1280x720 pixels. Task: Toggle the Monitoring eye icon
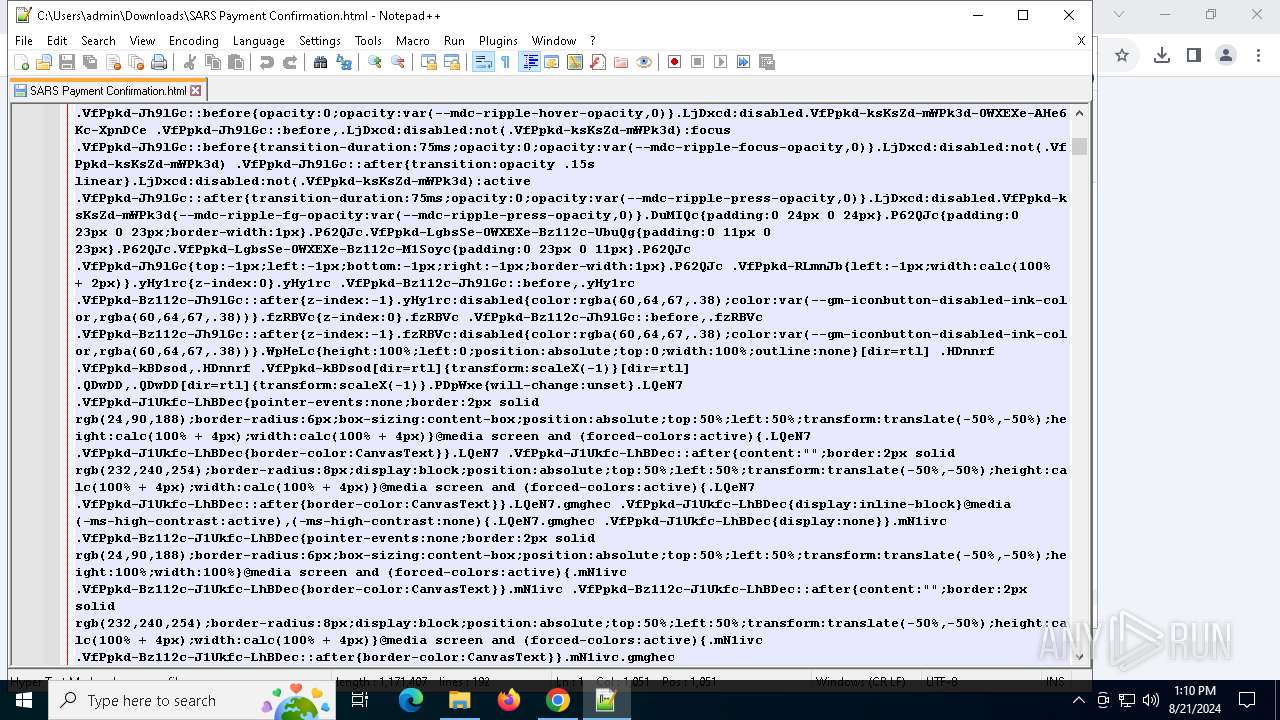pos(644,62)
